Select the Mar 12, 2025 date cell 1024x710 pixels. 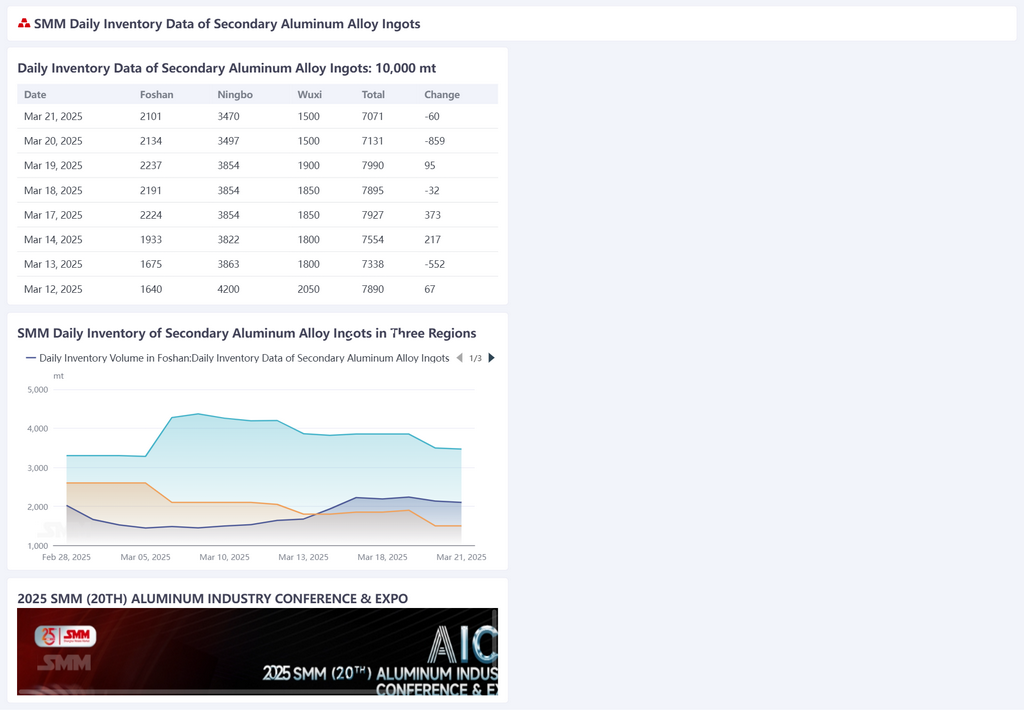(x=54, y=289)
